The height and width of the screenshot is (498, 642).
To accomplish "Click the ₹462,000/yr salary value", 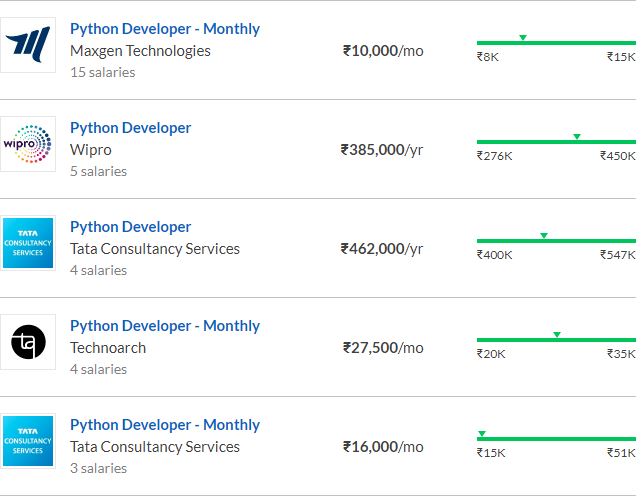I will click(382, 249).
